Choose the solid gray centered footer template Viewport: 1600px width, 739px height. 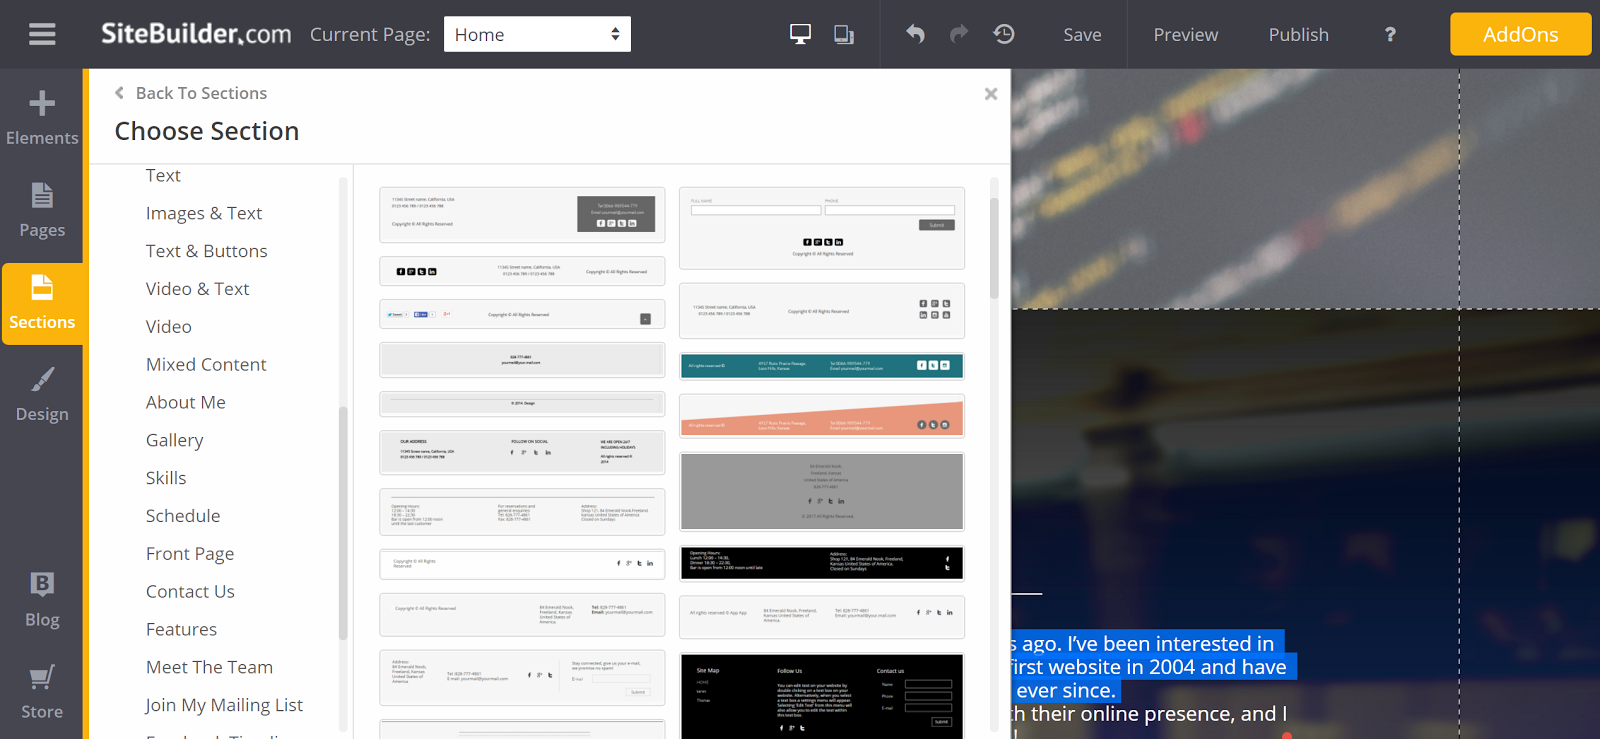click(822, 492)
